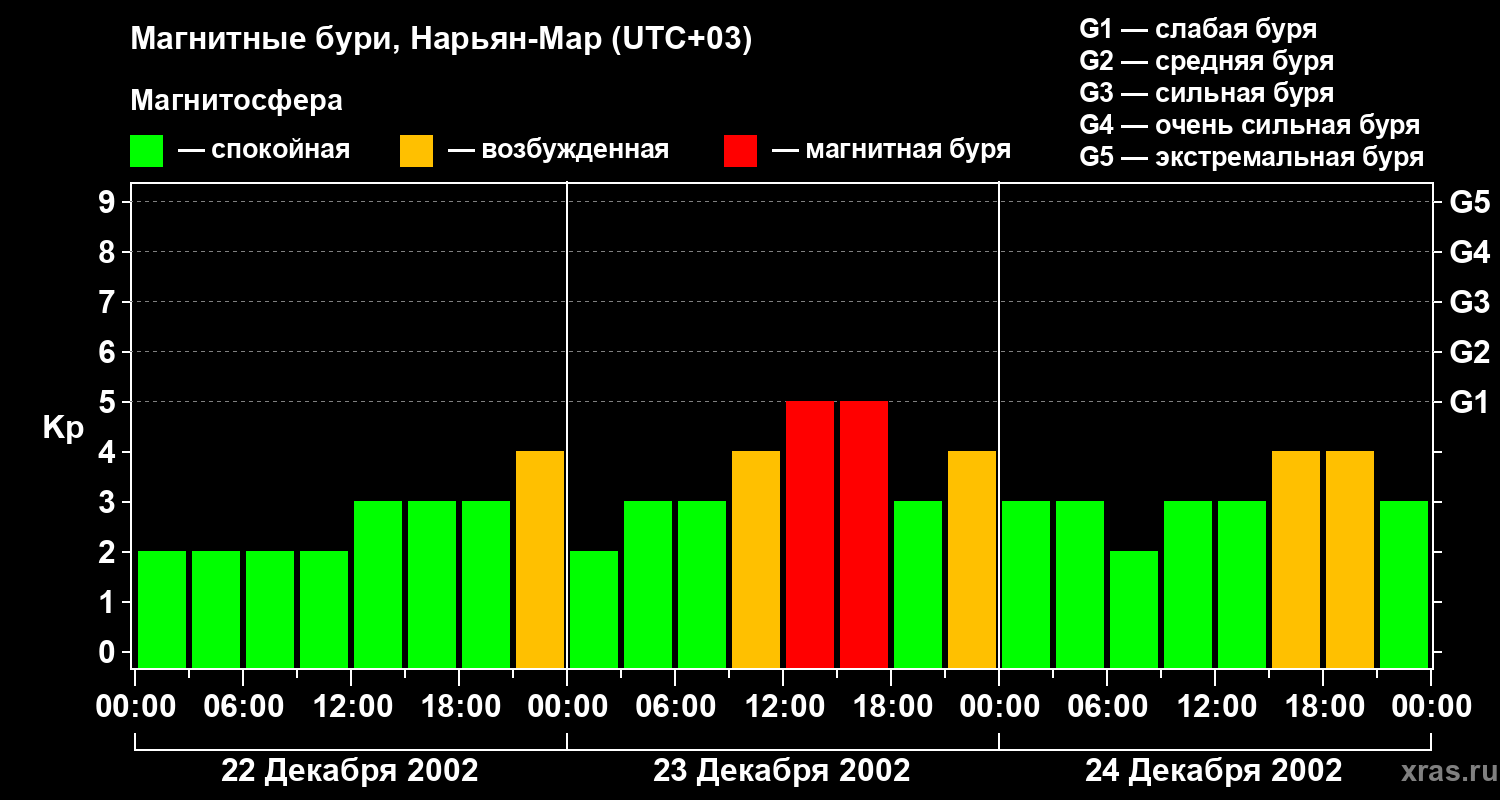This screenshot has height=800, width=1500.
Task: Click the 'G2 — средняя буря' legend line
Action: pyautogui.click(x=1206, y=61)
